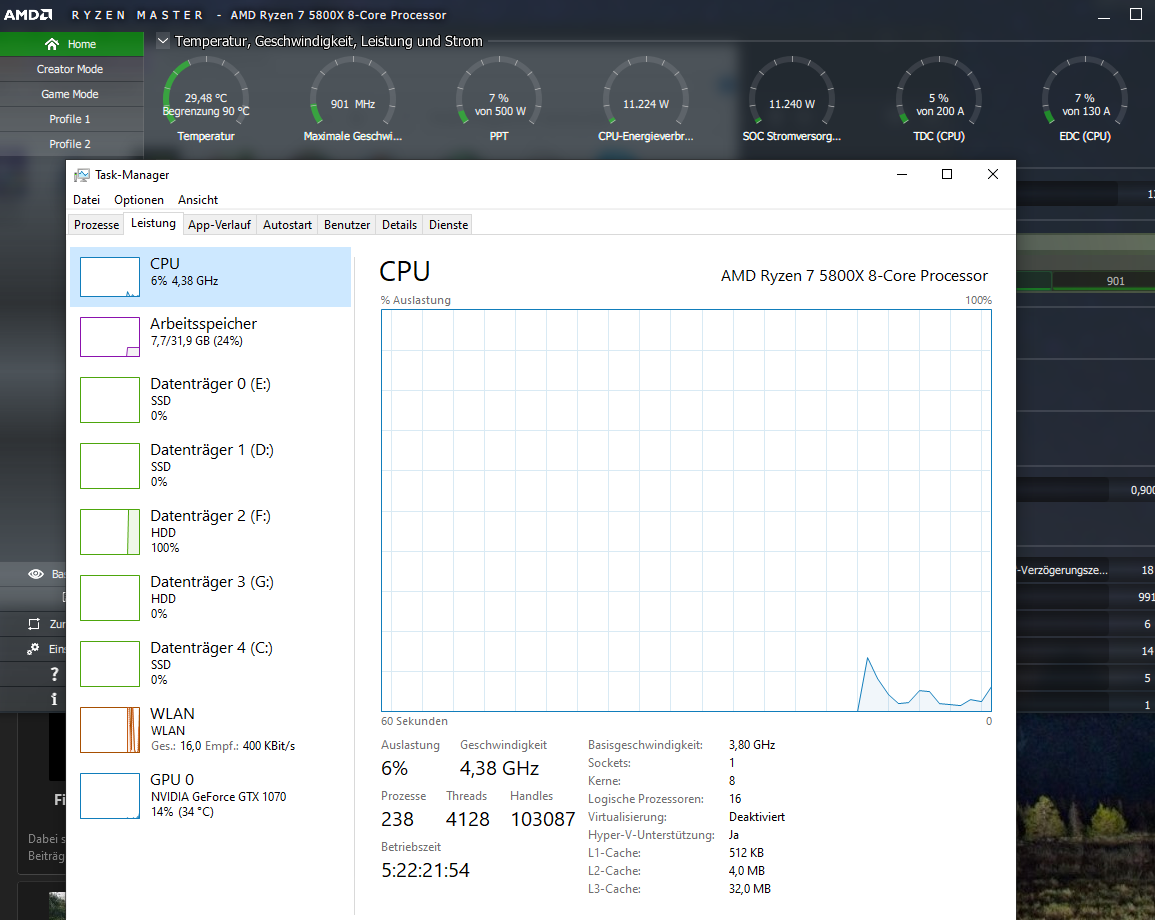This screenshot has width=1155, height=920.
Task: Select Datenträger 2 (F:) entry
Action: pos(210,532)
